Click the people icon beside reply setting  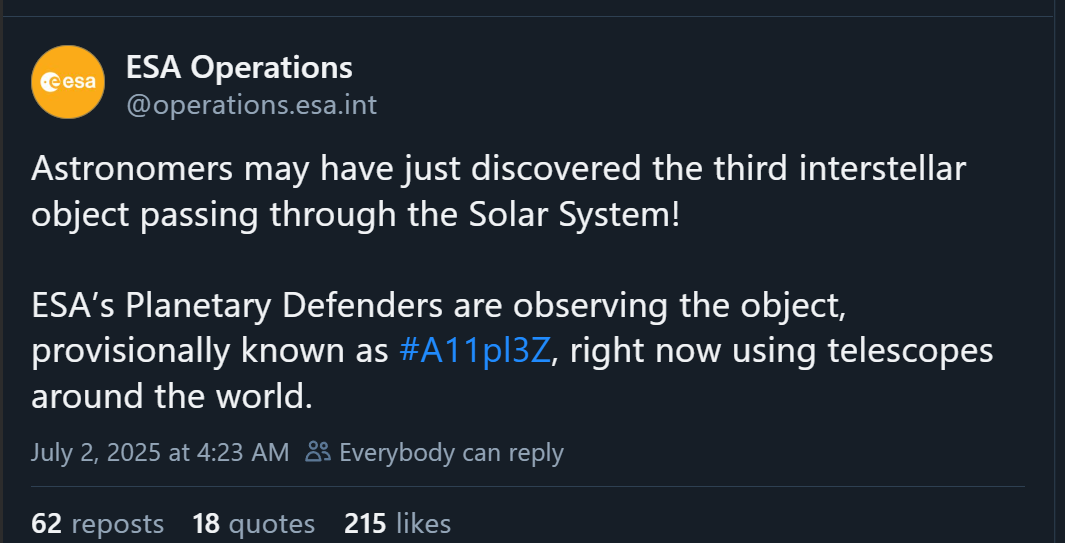click(x=318, y=452)
